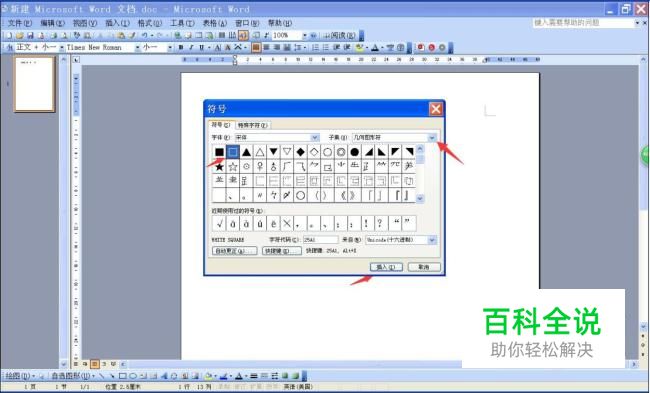Click the New blank document icon

(x=9, y=36)
